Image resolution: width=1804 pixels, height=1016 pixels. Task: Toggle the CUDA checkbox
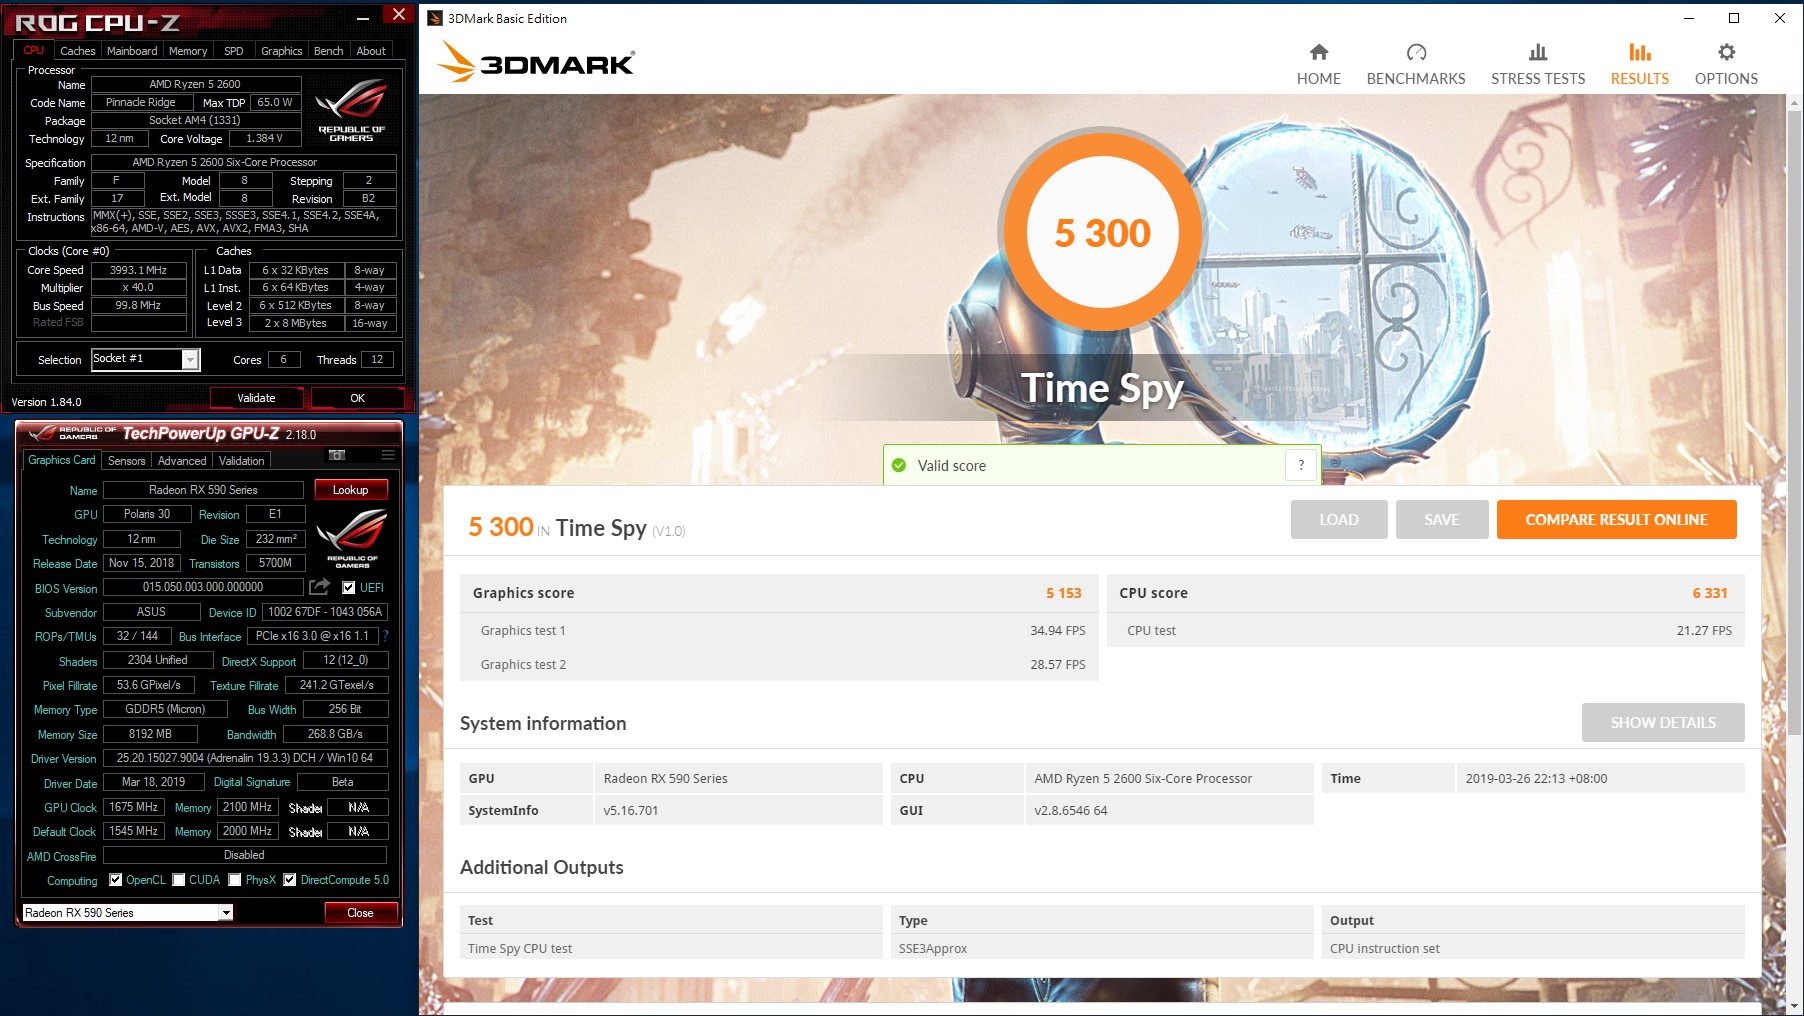pos(179,880)
